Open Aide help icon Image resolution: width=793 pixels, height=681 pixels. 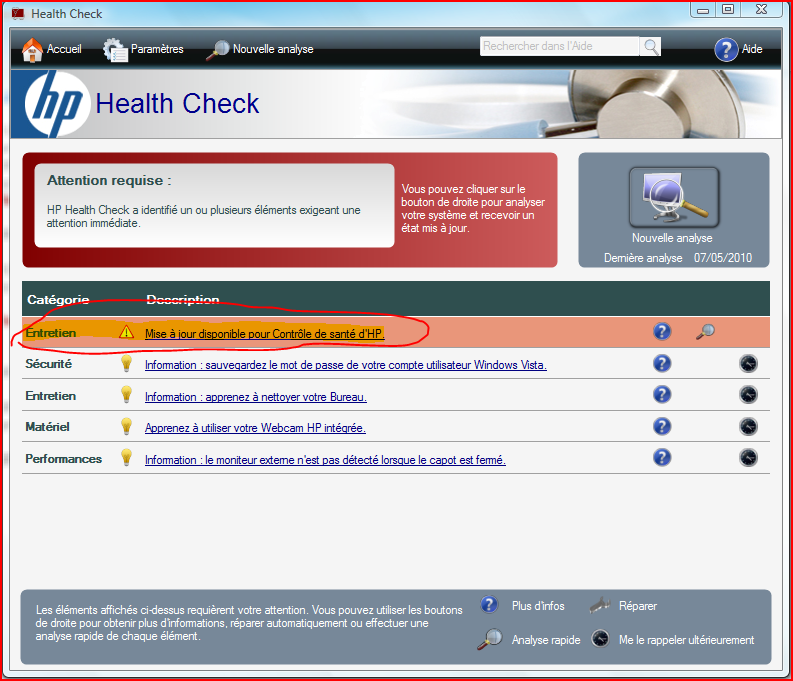coord(726,50)
